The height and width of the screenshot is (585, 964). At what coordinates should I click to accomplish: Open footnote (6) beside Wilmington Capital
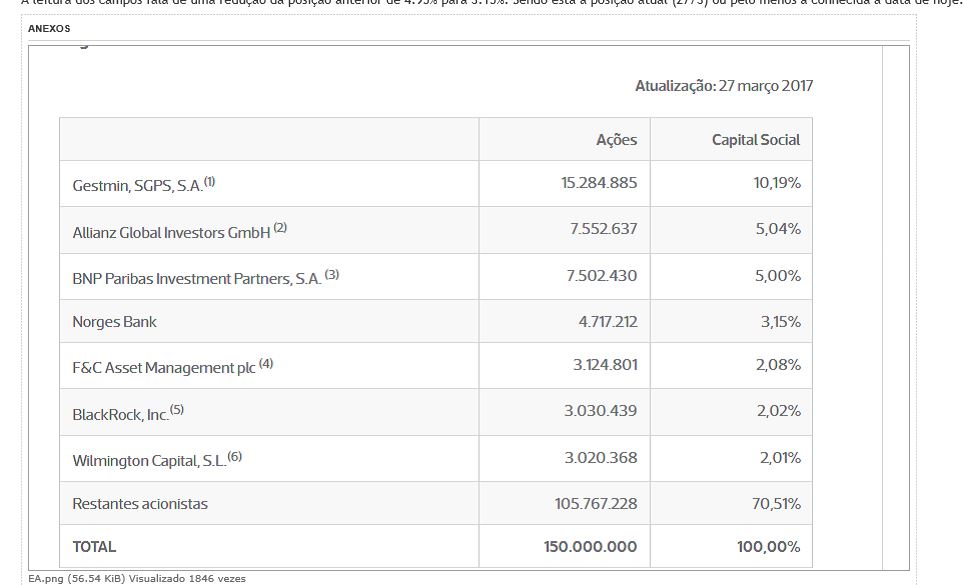(x=235, y=457)
